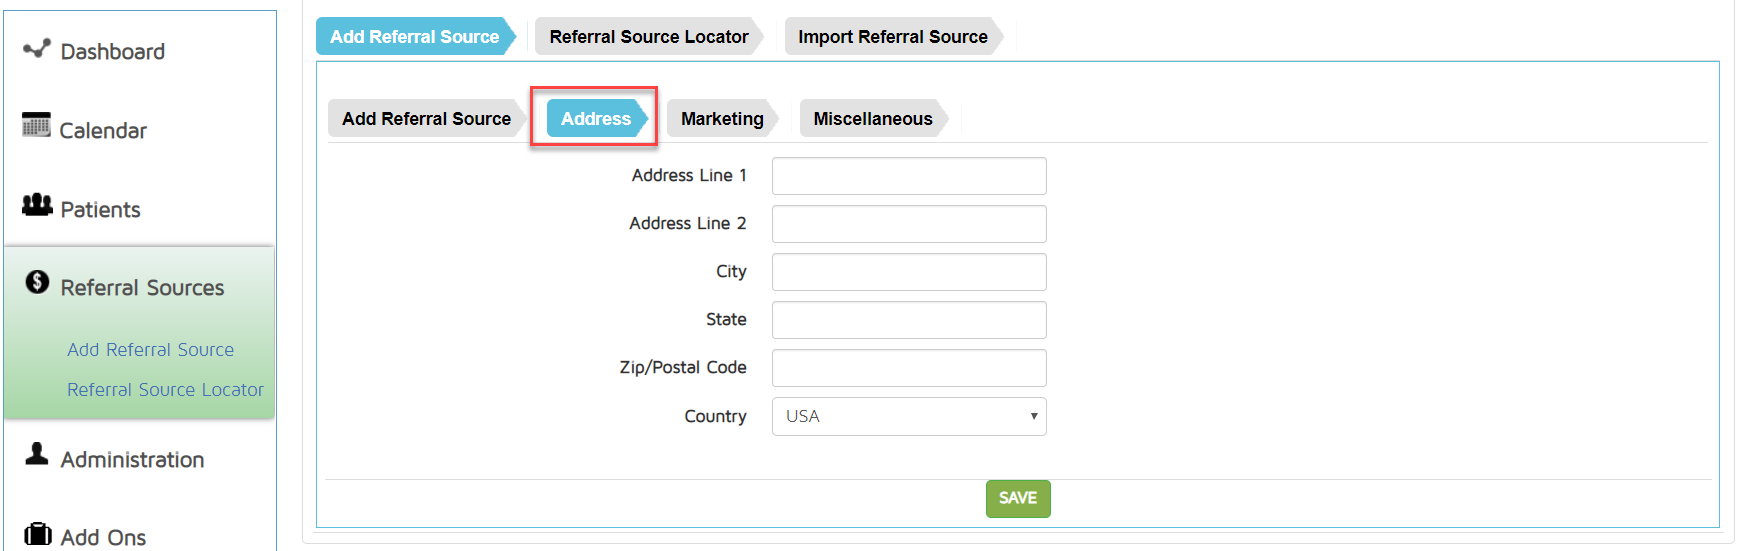1750x551 pixels.
Task: Open Referral Source Locator sidebar link
Action: (165, 390)
